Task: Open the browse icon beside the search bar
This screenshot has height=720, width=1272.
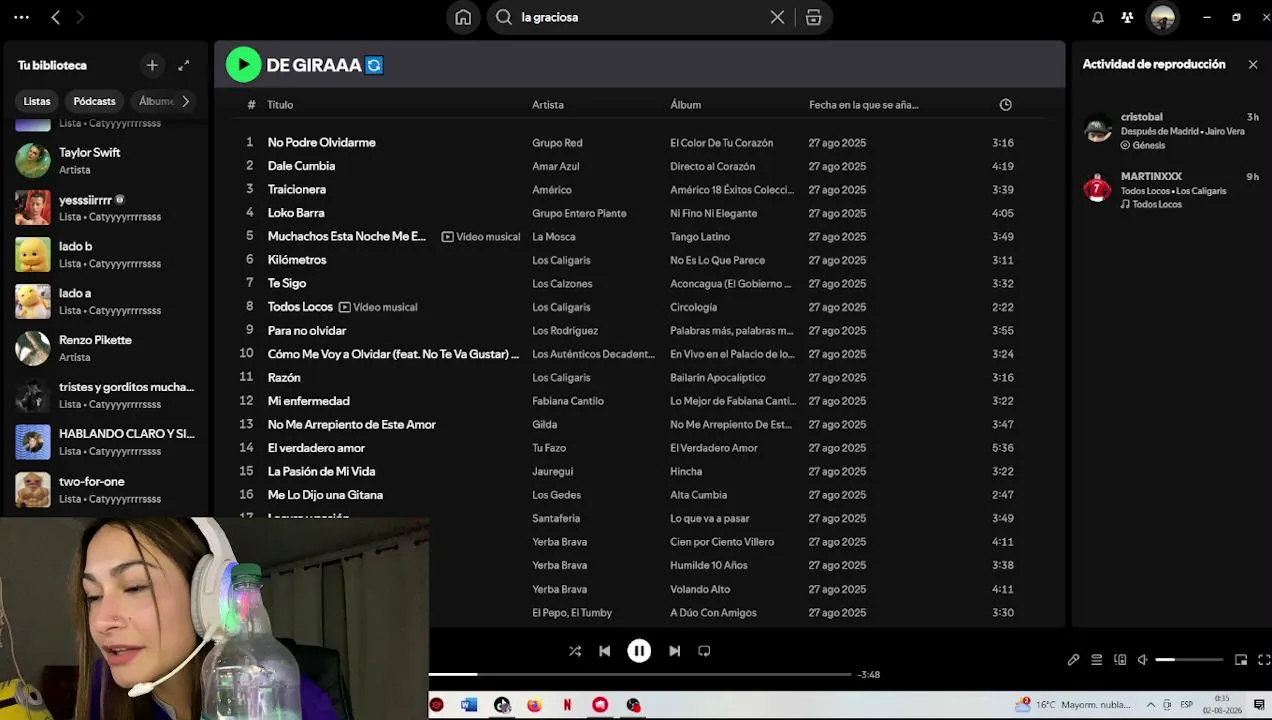Action: tap(813, 17)
